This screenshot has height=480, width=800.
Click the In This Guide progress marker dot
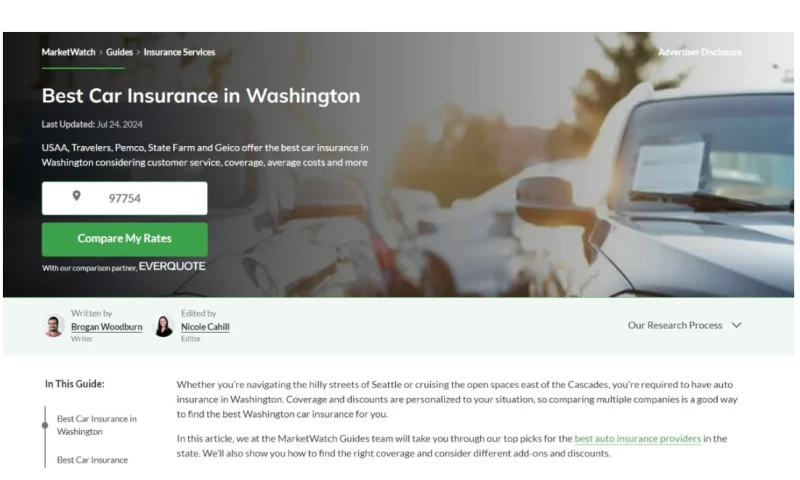45,425
